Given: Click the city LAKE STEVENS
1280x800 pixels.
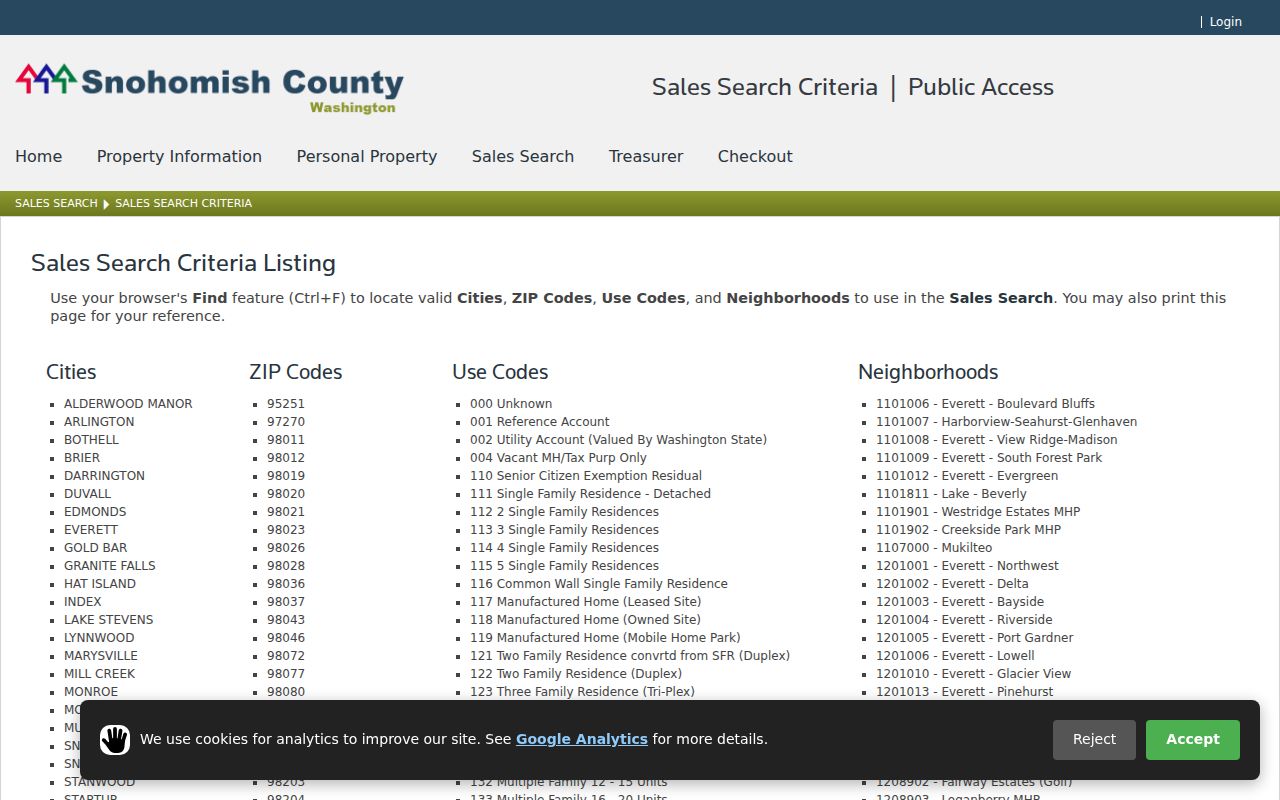Looking at the screenshot, I should point(109,620).
